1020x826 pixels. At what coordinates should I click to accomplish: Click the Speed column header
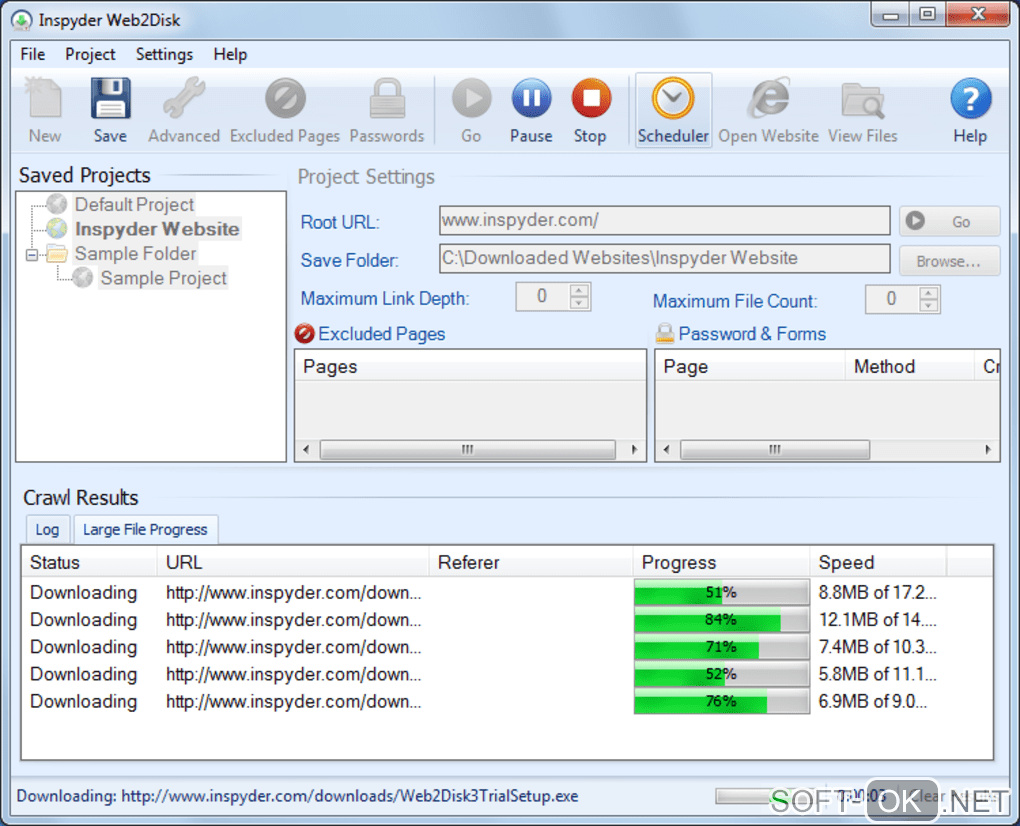pyautogui.click(x=878, y=562)
